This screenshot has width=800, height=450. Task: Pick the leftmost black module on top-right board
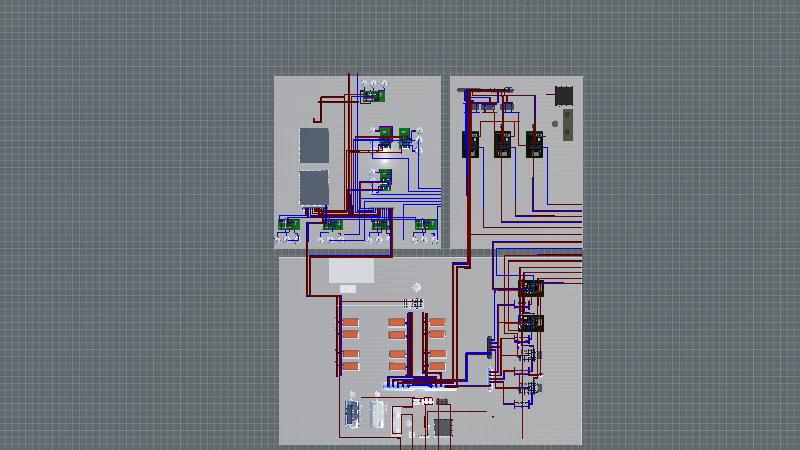471,144
